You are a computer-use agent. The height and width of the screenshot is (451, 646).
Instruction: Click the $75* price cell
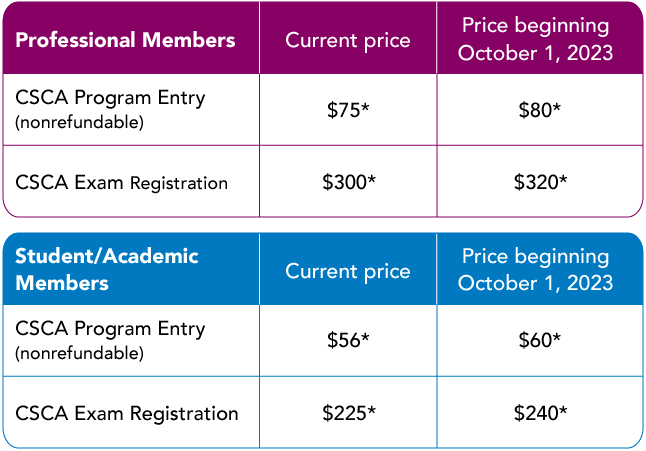[348, 110]
